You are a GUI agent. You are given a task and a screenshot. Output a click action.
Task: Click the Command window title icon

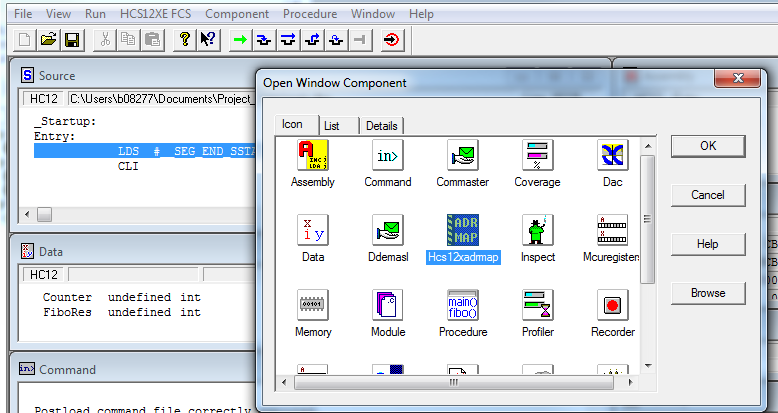click(x=27, y=369)
